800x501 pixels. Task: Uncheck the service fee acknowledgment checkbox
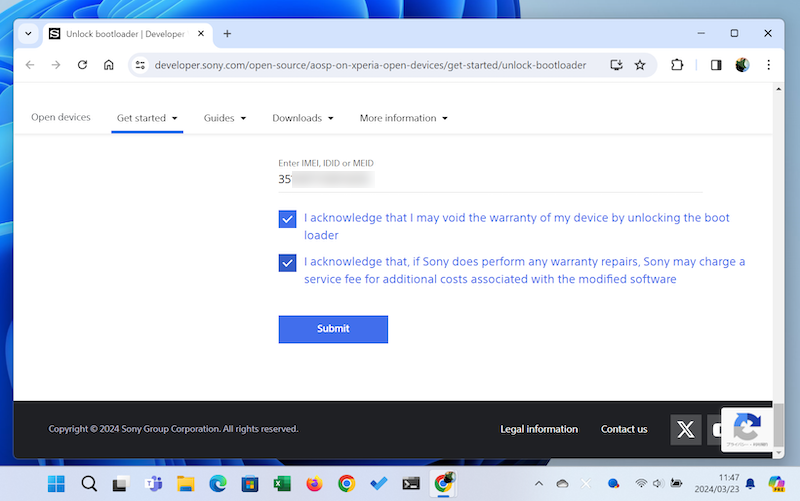click(x=288, y=263)
